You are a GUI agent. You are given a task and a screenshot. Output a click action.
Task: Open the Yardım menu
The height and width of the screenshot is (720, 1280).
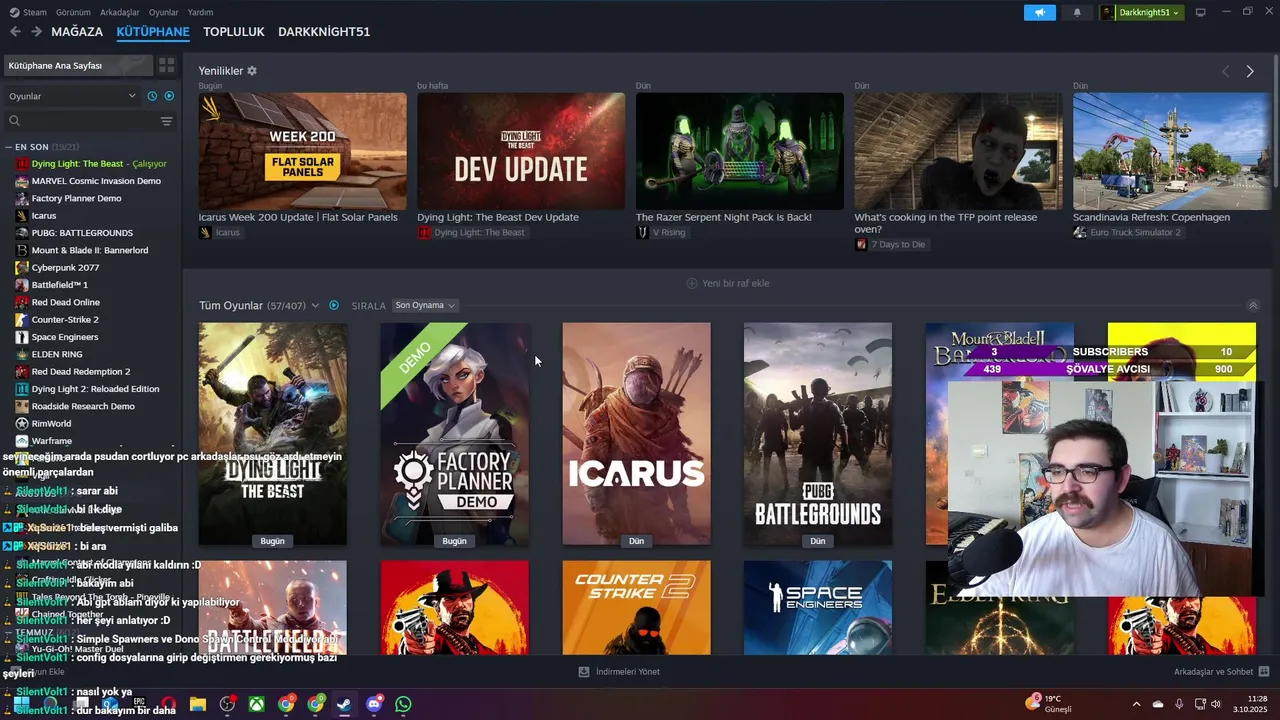point(200,12)
